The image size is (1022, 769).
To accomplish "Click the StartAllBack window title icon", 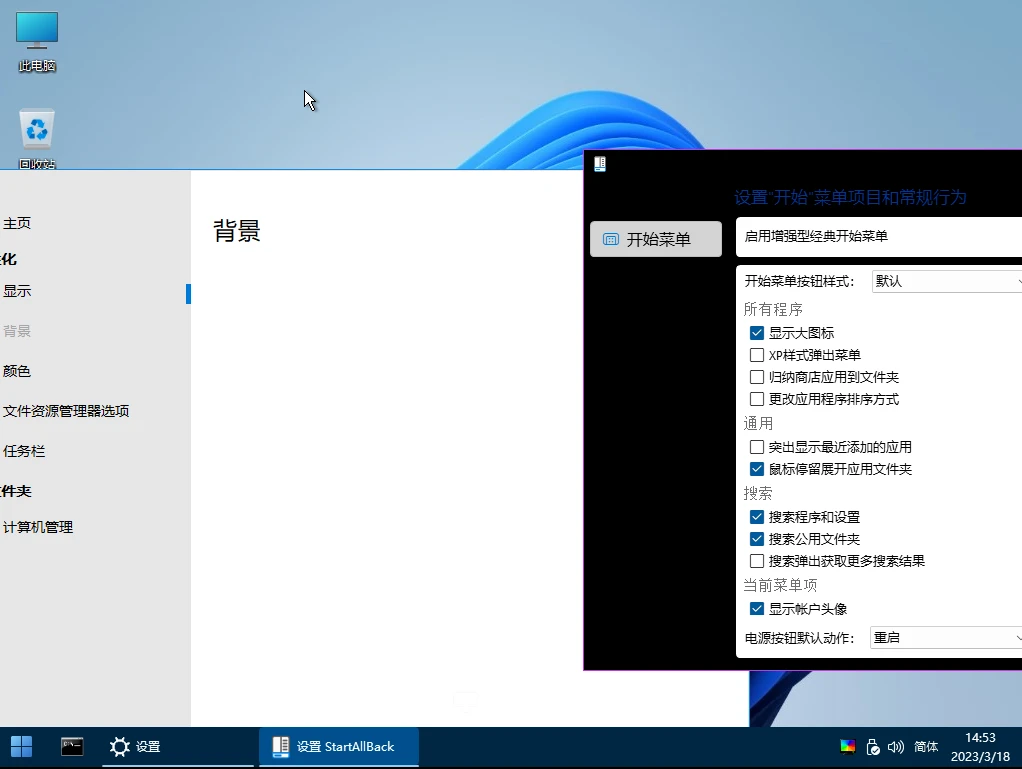I will (600, 164).
